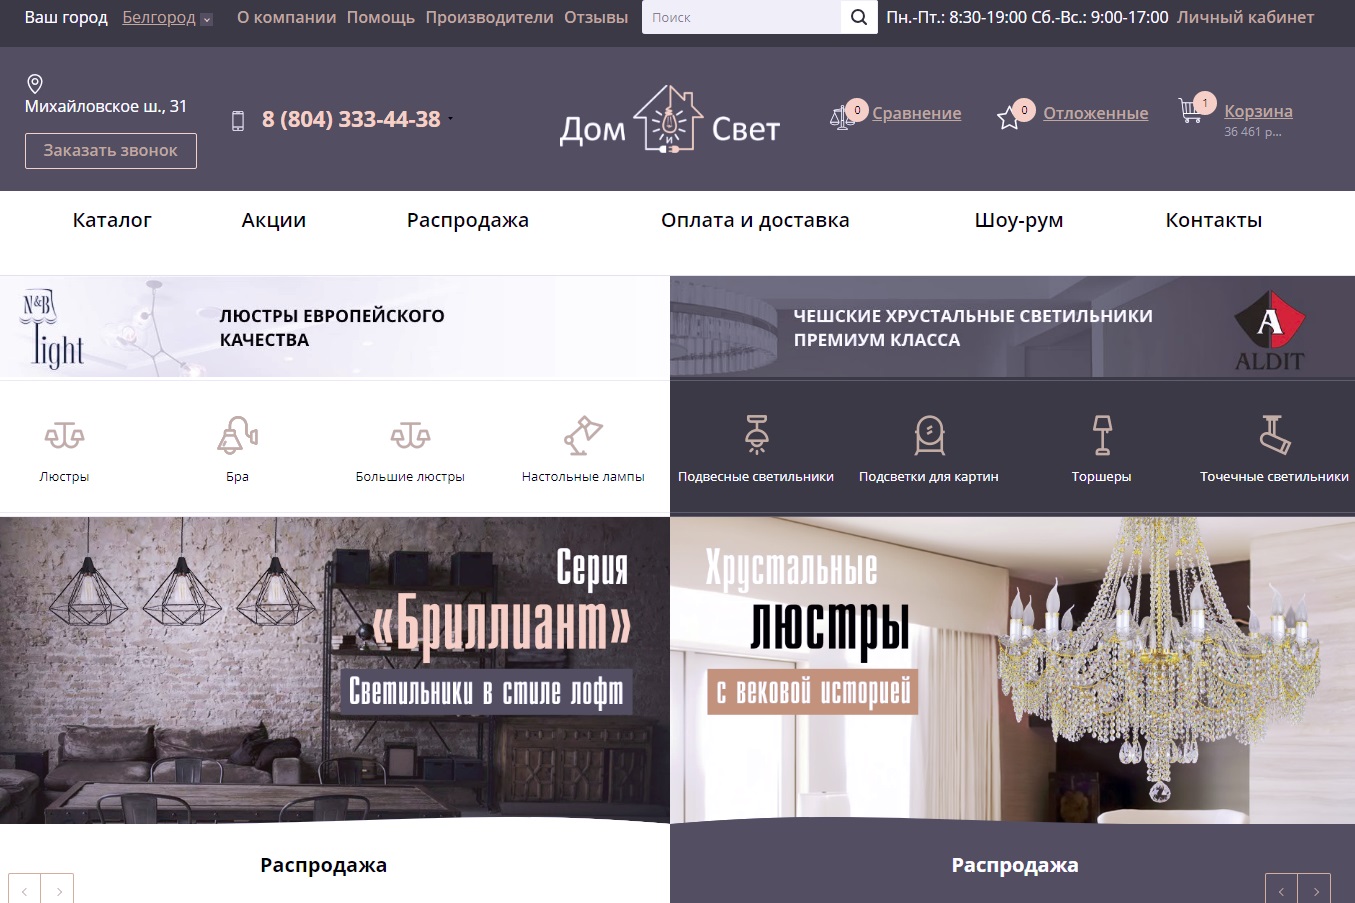Open the Торшеры category icon
This screenshot has height=903, width=1355.
tap(1101, 436)
